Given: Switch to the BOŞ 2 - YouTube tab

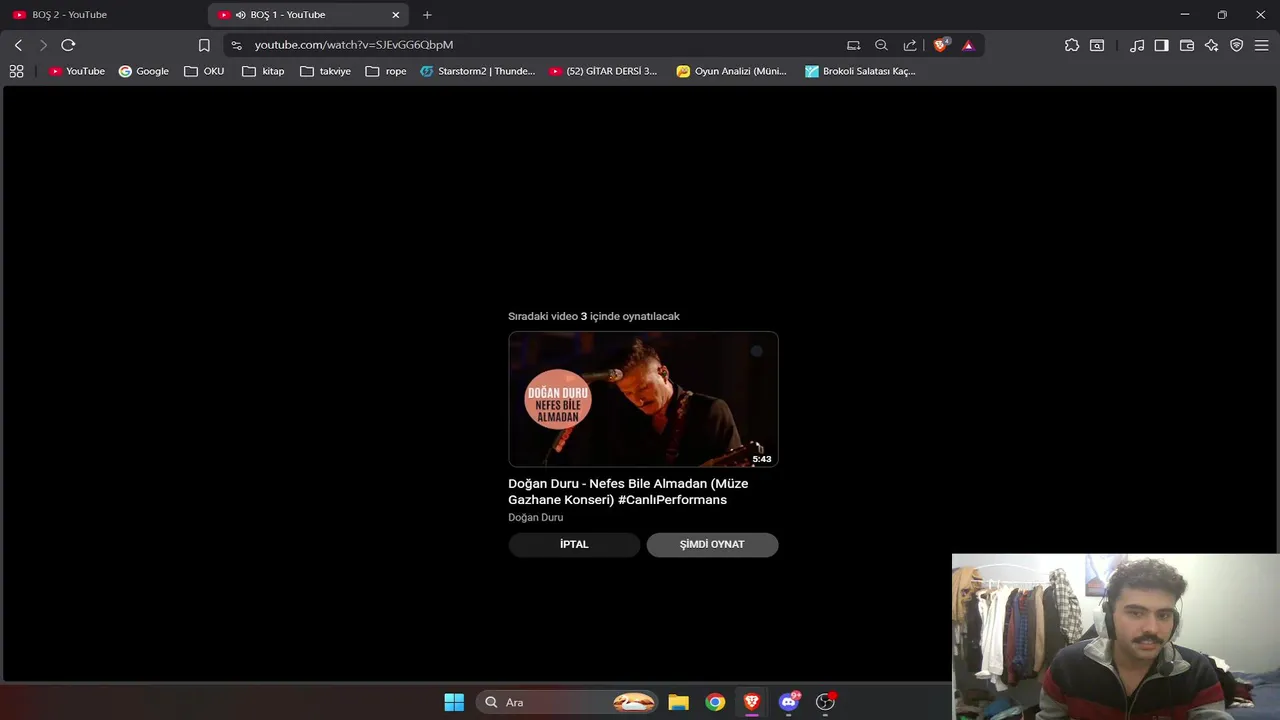Looking at the screenshot, I should (103, 15).
